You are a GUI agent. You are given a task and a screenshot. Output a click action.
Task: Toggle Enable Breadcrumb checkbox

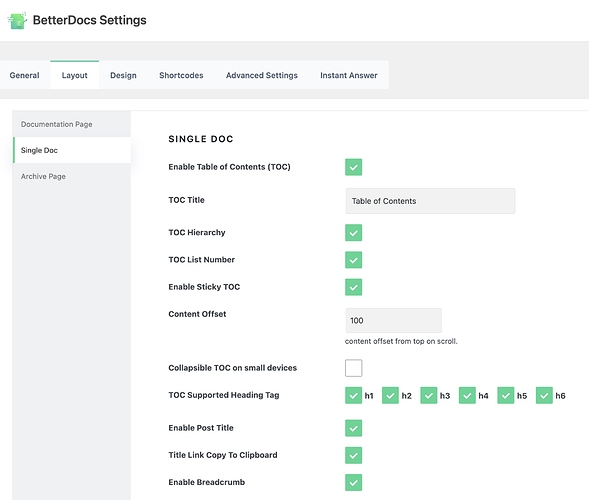click(353, 482)
